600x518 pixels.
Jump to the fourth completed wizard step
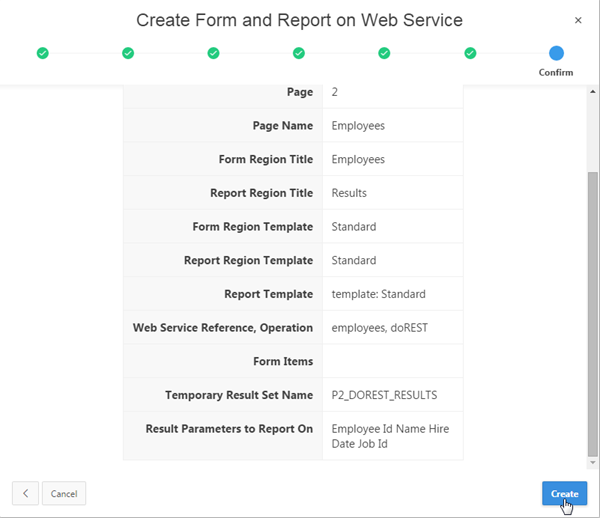299,53
